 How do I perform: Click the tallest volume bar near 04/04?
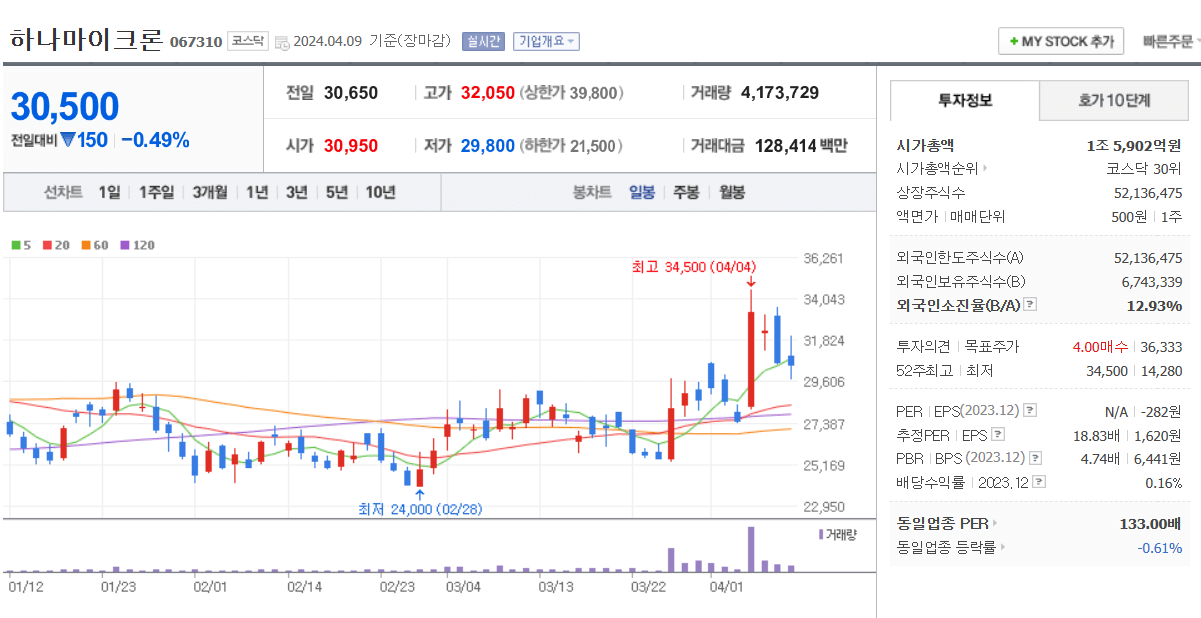coord(750,549)
